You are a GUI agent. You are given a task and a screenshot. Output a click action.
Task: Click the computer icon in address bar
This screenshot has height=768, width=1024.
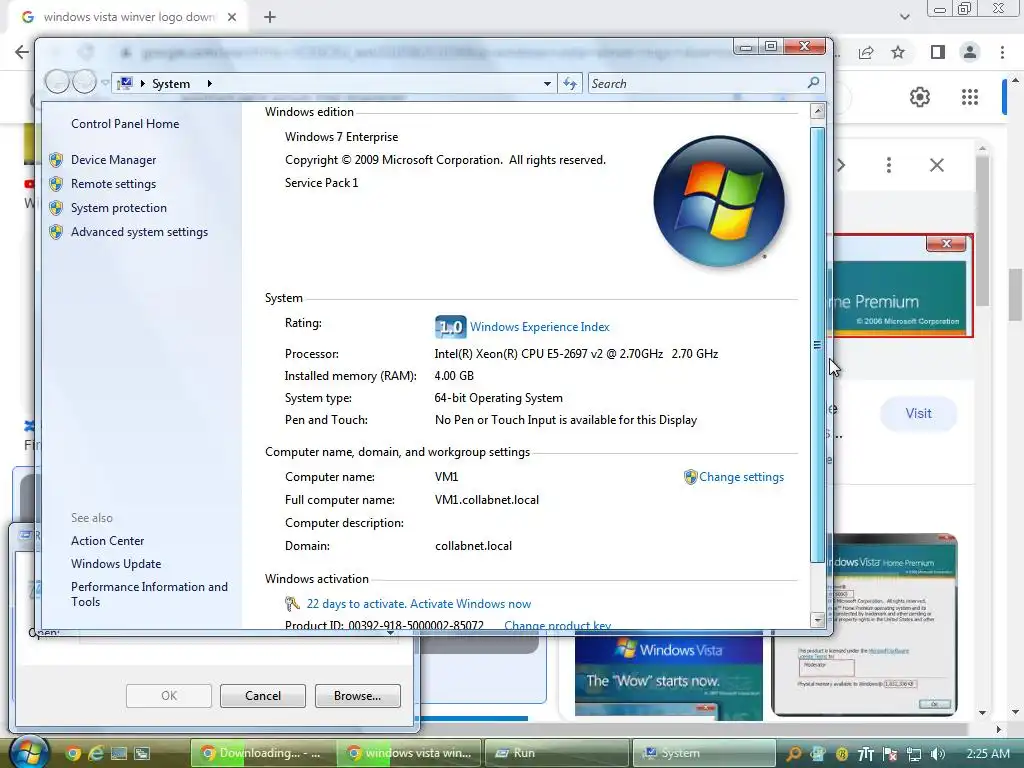(125, 84)
